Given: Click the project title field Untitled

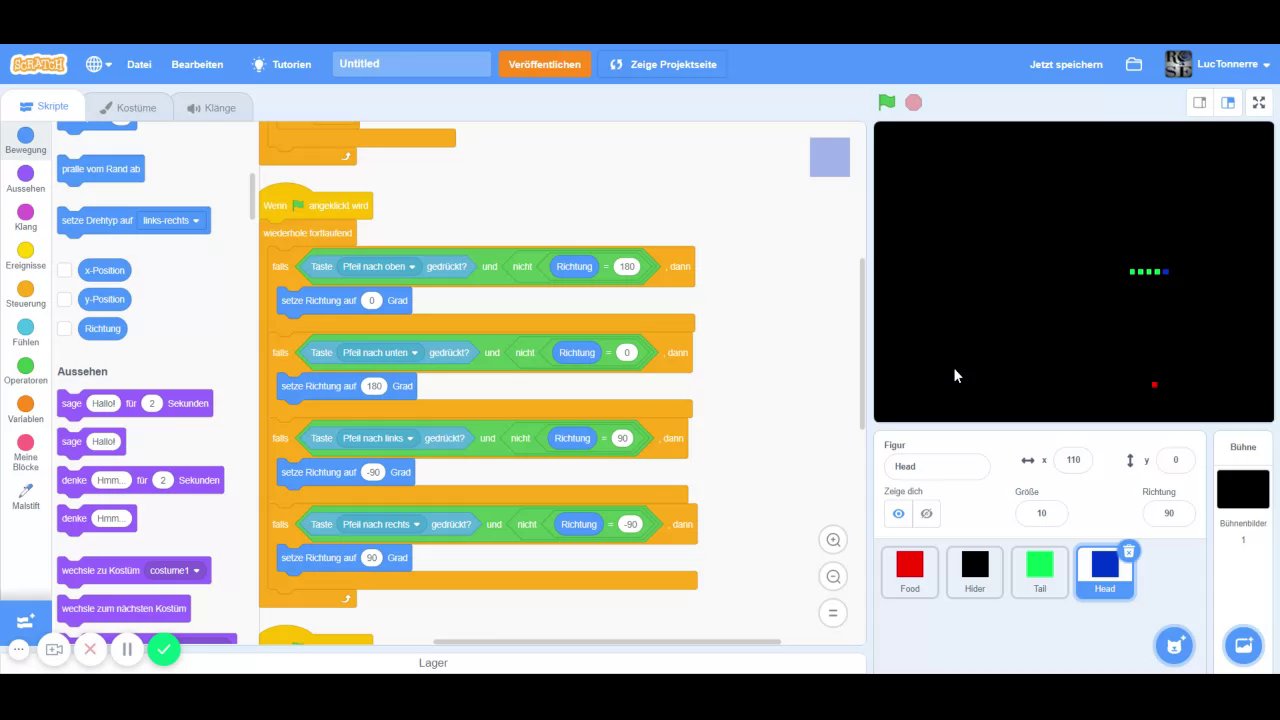Looking at the screenshot, I should click(x=412, y=64).
